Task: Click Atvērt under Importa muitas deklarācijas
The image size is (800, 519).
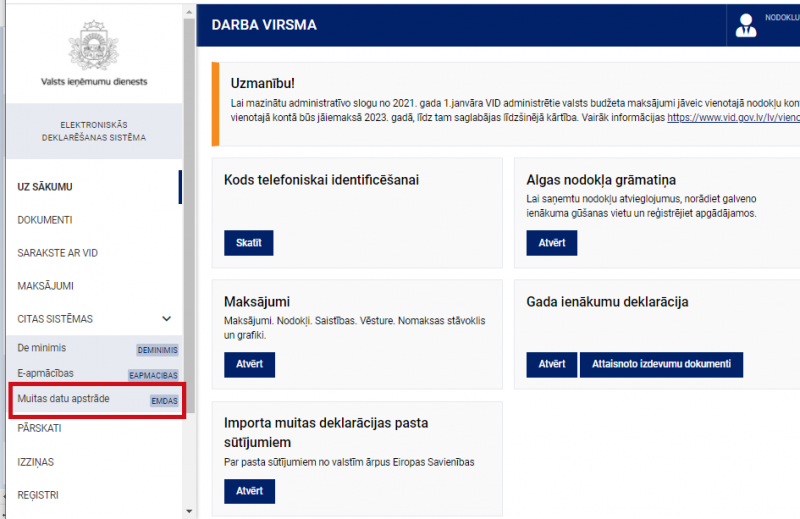Action: point(249,491)
